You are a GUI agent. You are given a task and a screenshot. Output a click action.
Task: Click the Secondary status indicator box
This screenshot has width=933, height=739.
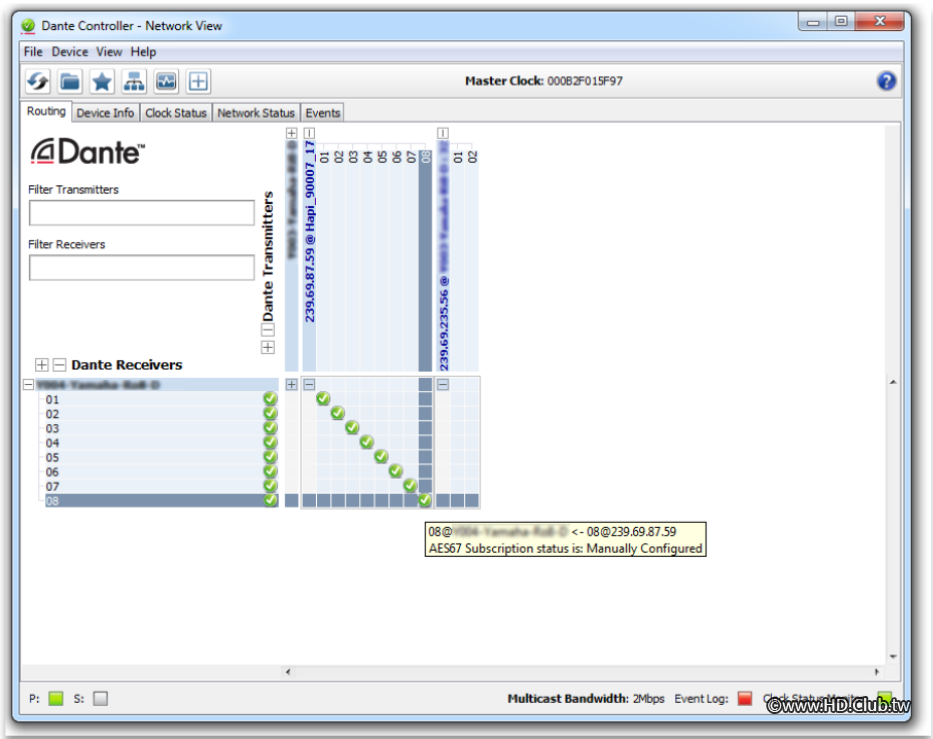[x=101, y=699]
